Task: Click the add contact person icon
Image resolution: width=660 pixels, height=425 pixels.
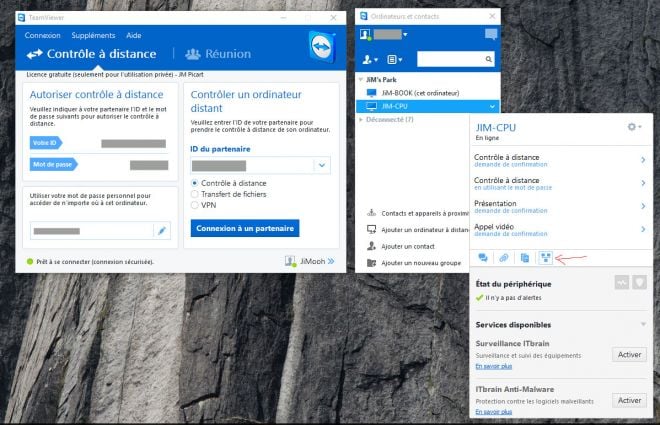Action: (x=371, y=246)
